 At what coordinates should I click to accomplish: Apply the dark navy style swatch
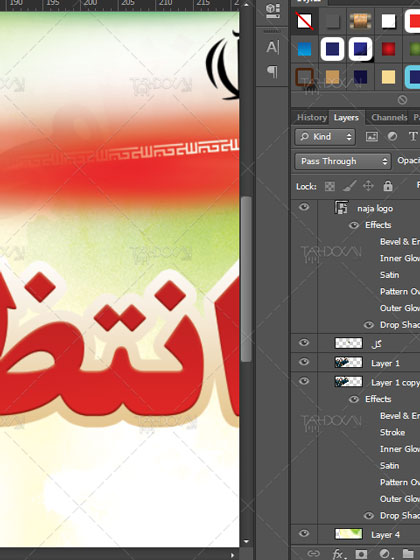(360, 77)
